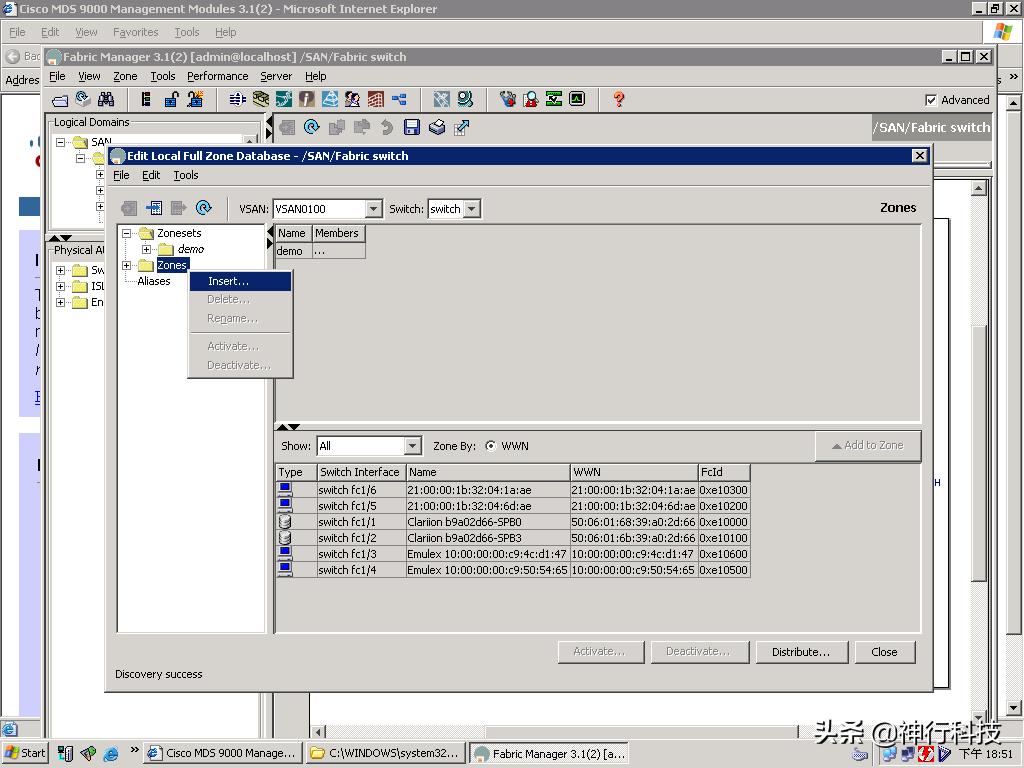Click the printer icon beside the save icon

(x=437, y=127)
